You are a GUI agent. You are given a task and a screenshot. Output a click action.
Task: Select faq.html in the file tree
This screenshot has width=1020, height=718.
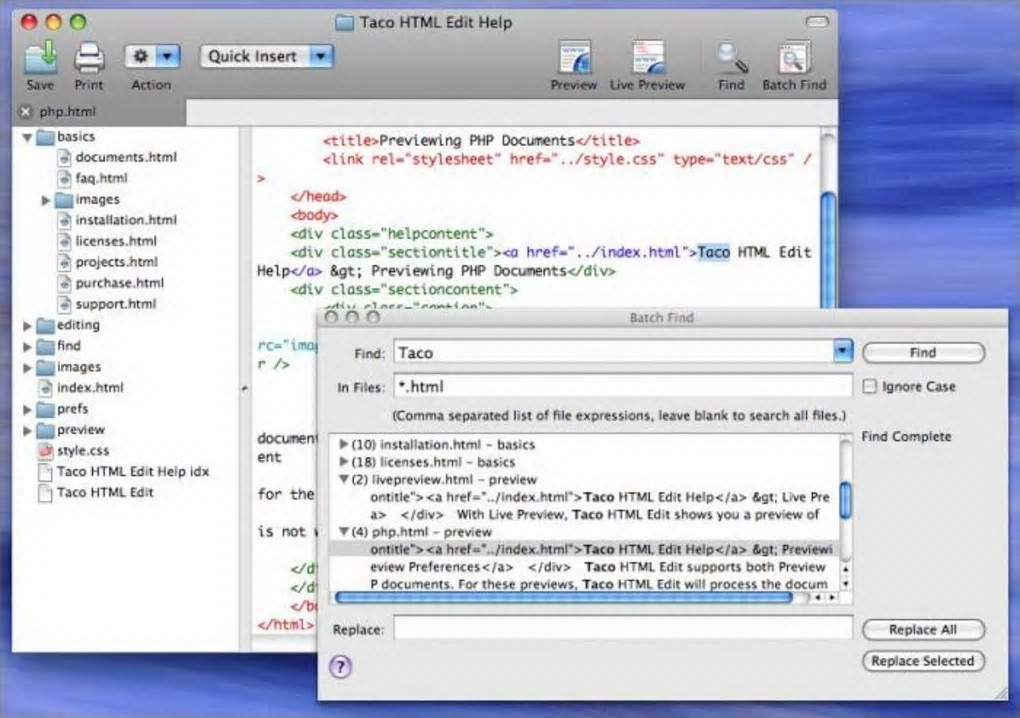tap(101, 178)
